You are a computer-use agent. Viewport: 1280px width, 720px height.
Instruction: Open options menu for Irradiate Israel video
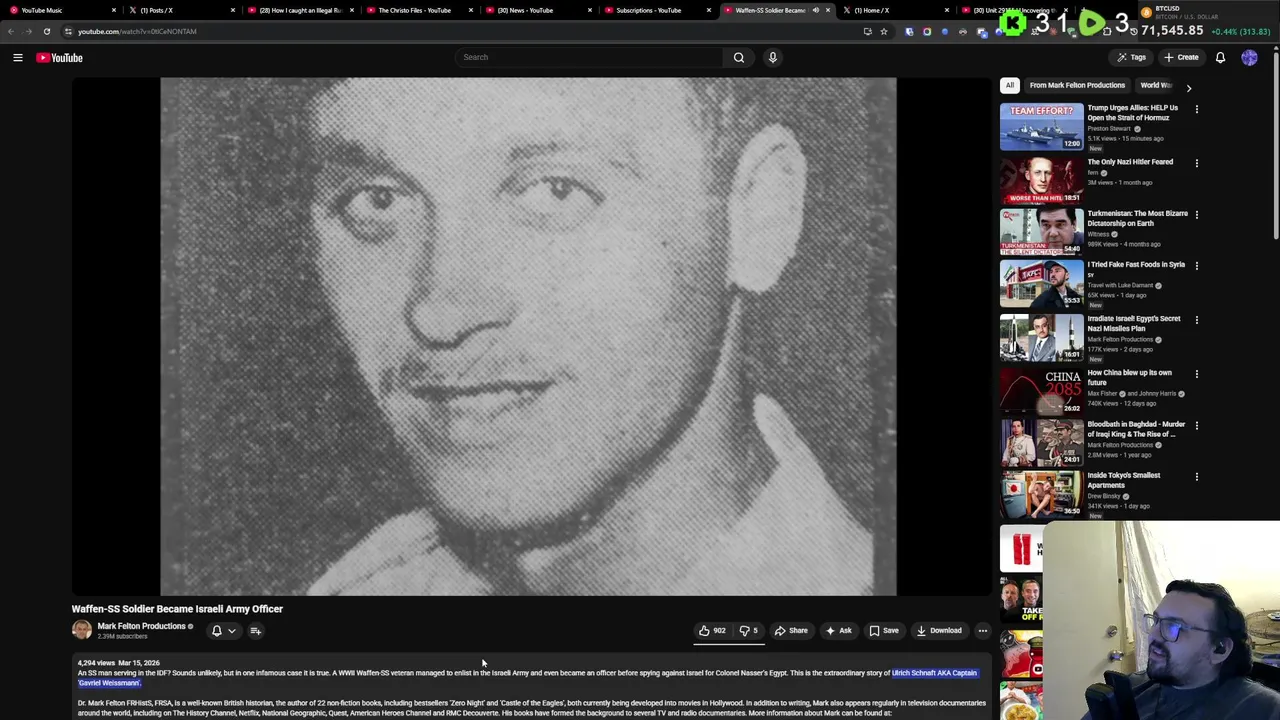pyautogui.click(x=1197, y=320)
